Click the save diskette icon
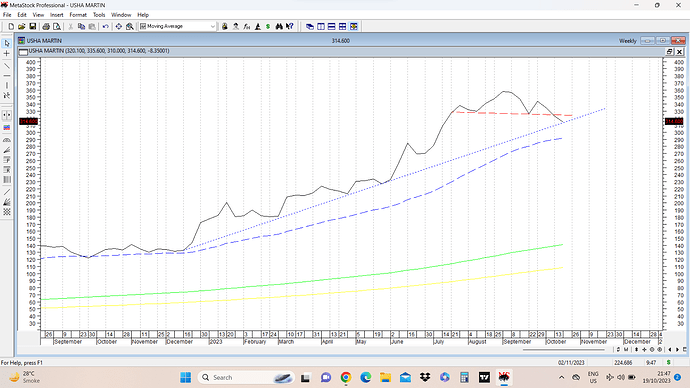690x388 pixels. click(33, 26)
